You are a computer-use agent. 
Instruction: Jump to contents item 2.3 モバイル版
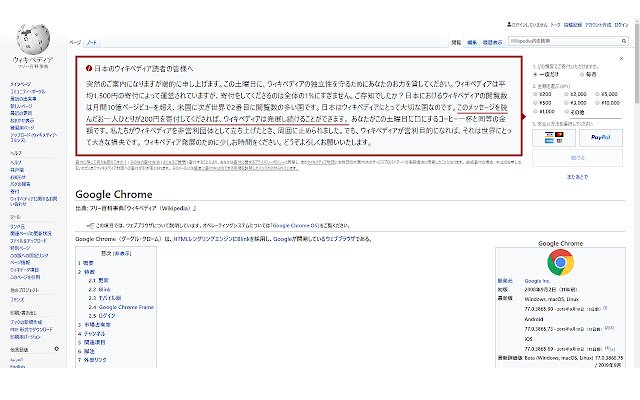coord(105,298)
